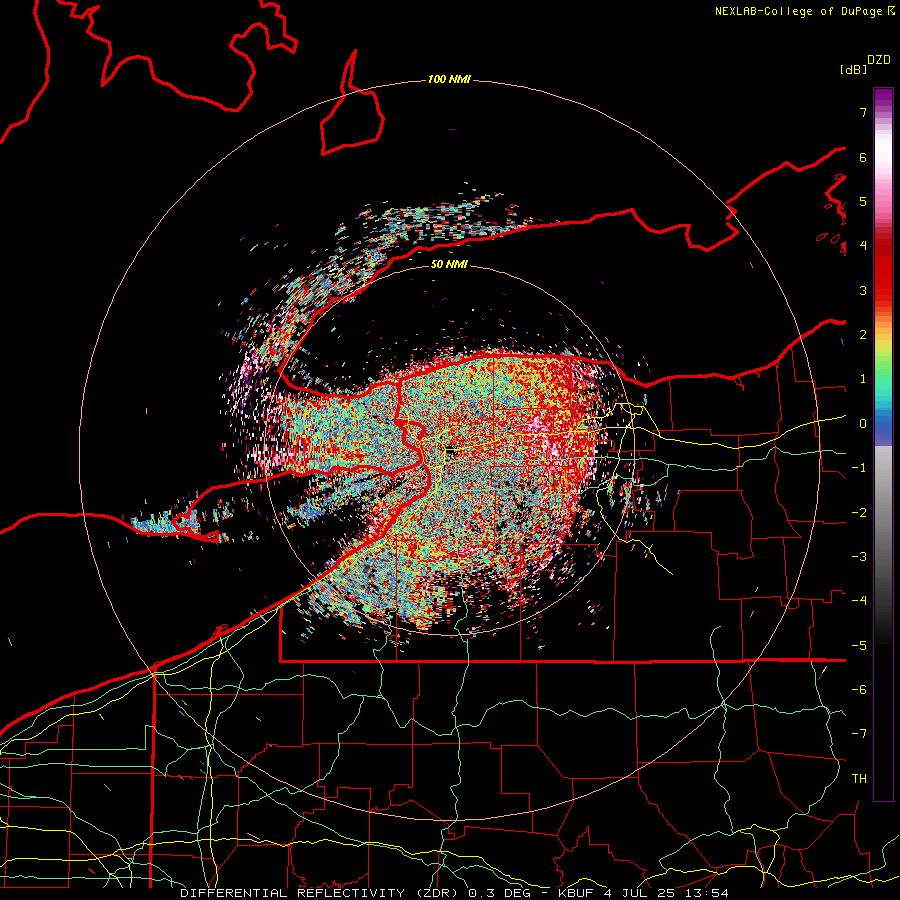Click the TH threshold label on colorbar
Viewport: 900px width, 900px height.
tap(859, 778)
